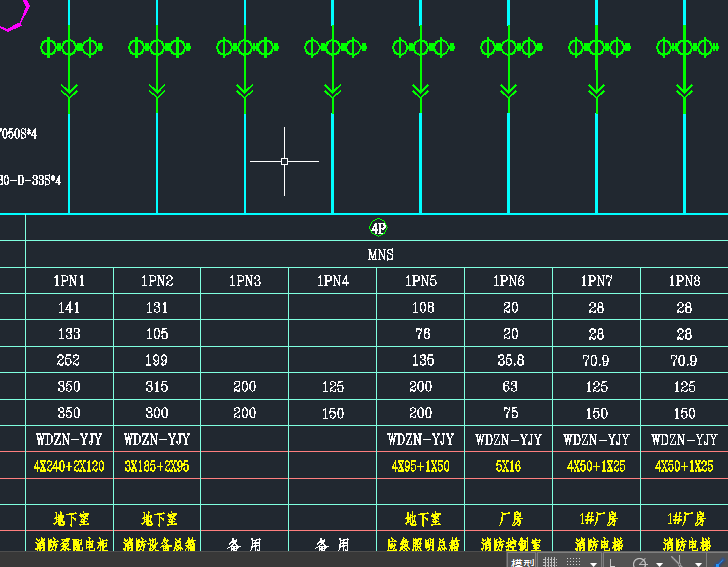Select cable size 4X50+1X25 under 1PN7
The height and width of the screenshot is (567, 728).
[596, 466]
